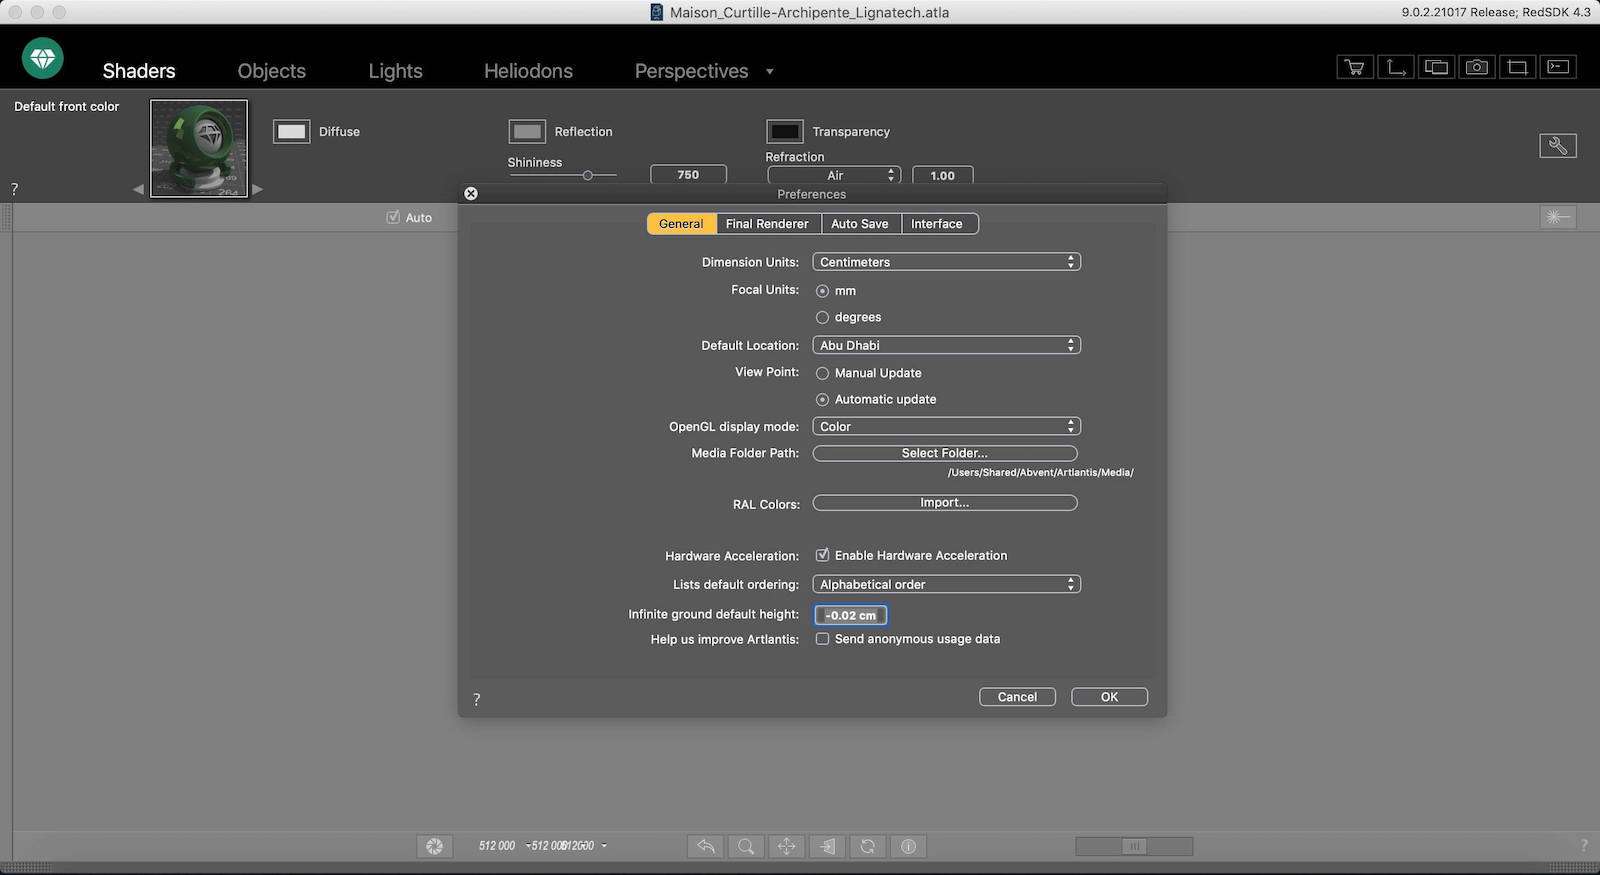Open the overlapping windows view icon

1437,67
